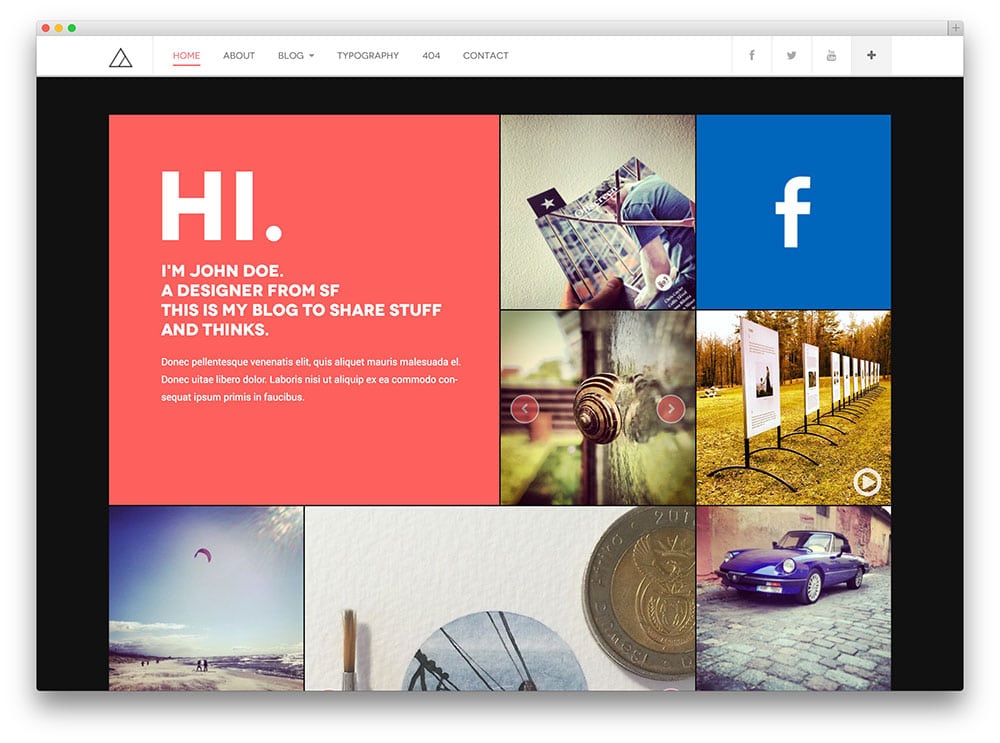Open the Twitter icon in navbar
This screenshot has width=1000, height=743.
791,55
